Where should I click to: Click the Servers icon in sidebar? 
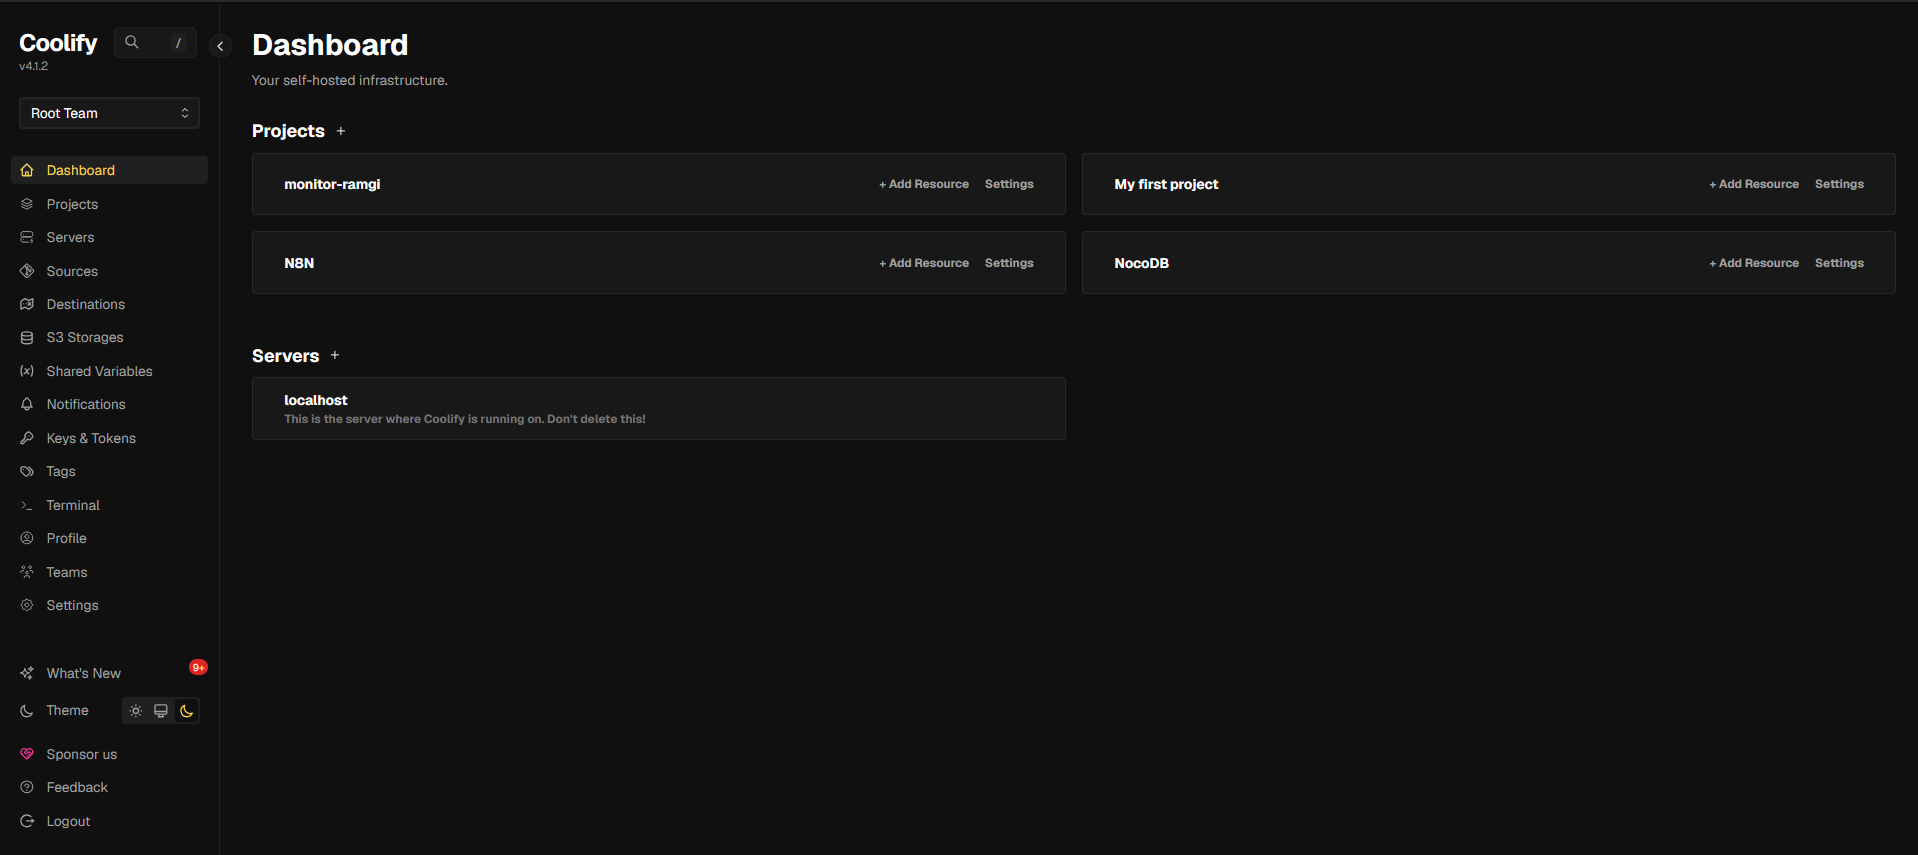click(x=27, y=237)
